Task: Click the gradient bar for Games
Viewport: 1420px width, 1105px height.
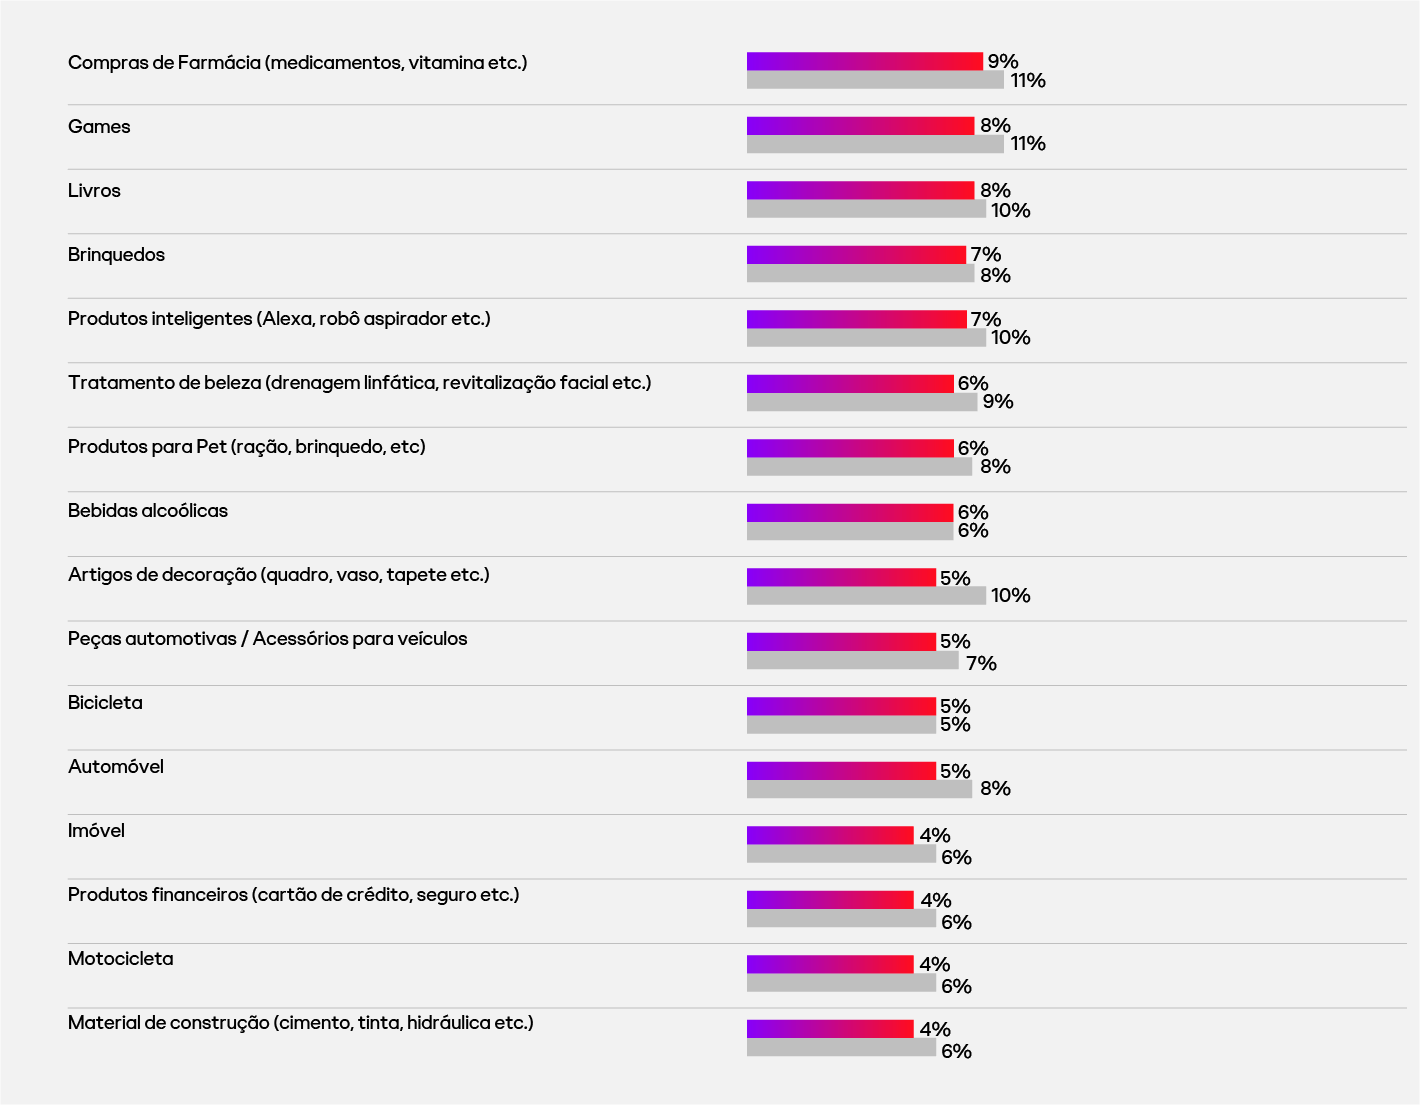Action: pyautogui.click(x=860, y=126)
